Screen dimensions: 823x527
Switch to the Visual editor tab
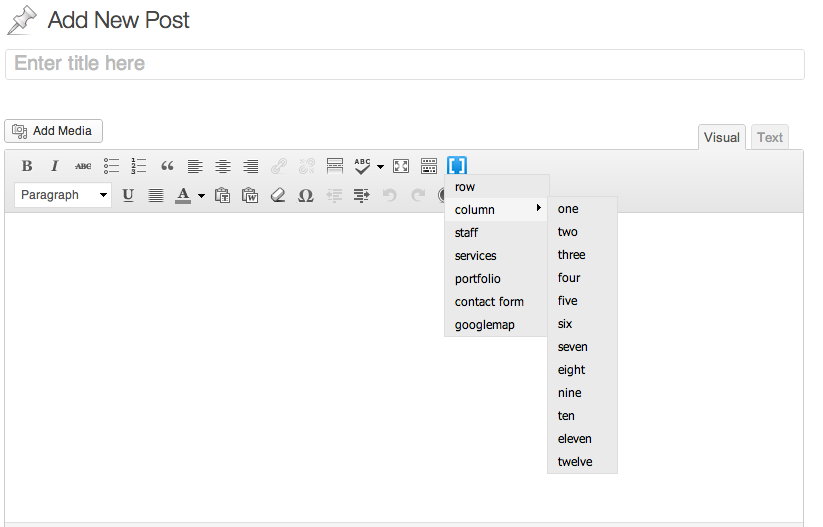click(x=722, y=138)
